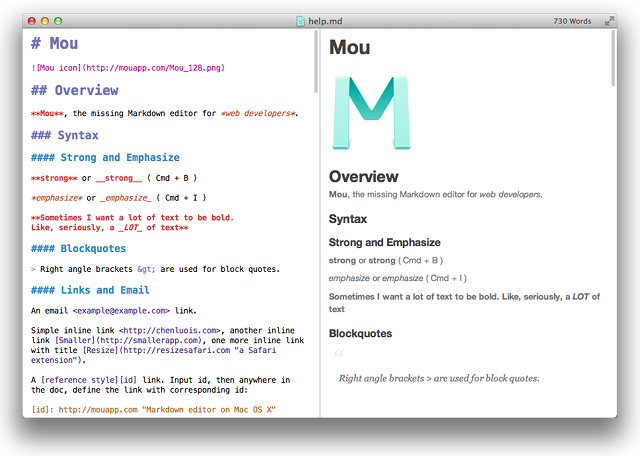
Task: Click 'Mou, the missing Markdown editor' preview text
Action: (436, 194)
